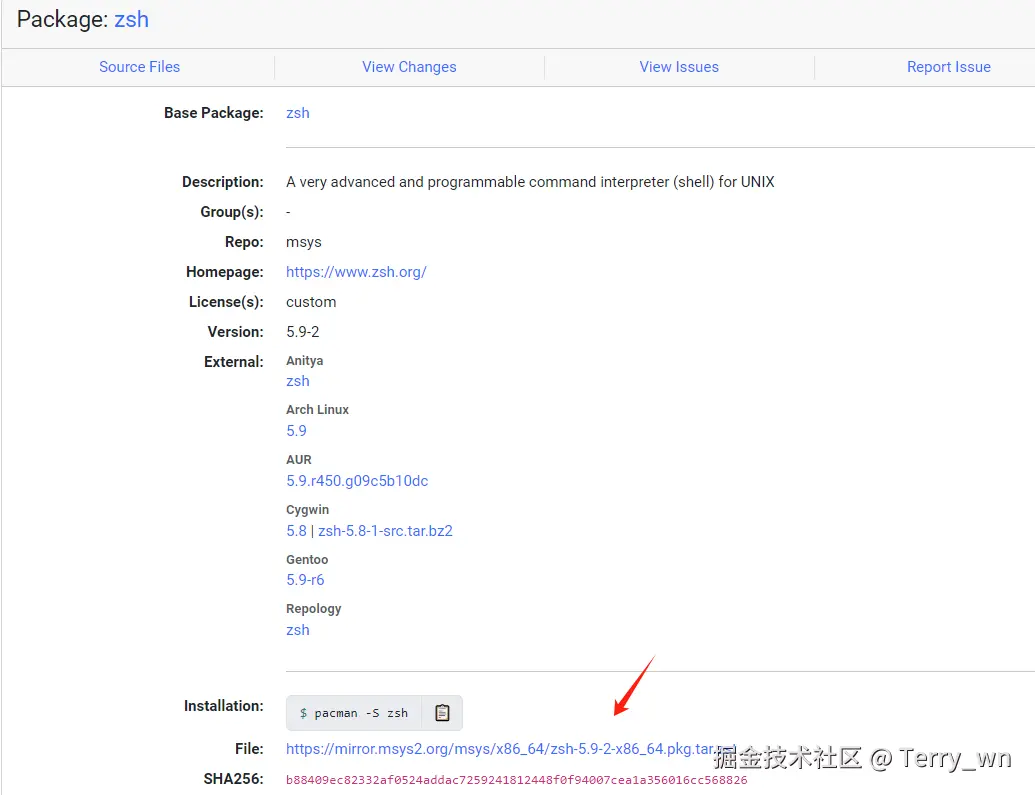Viewport: 1035px width, 795px height.
Task: Open the Repology zsh link
Action: [298, 630]
